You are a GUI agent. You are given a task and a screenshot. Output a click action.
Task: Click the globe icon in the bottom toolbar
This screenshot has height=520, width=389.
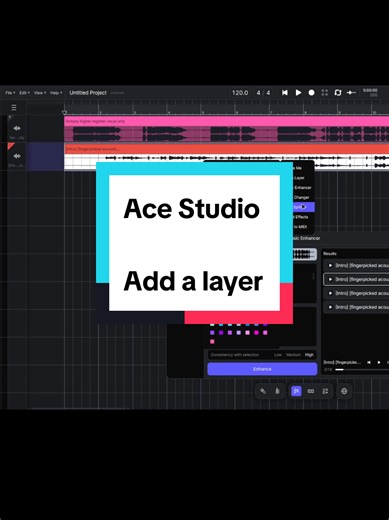[344, 391]
